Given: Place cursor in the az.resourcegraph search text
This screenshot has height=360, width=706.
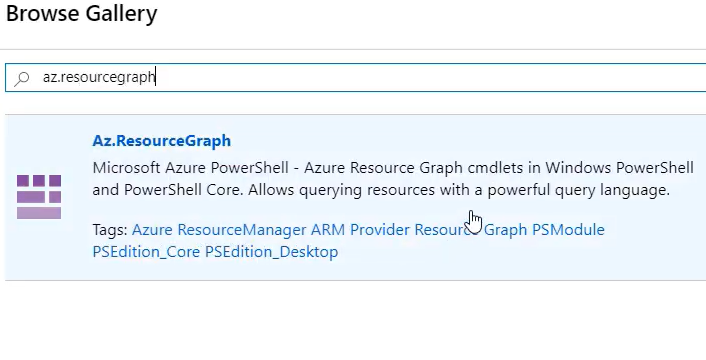Looking at the screenshot, I should tap(99, 77).
